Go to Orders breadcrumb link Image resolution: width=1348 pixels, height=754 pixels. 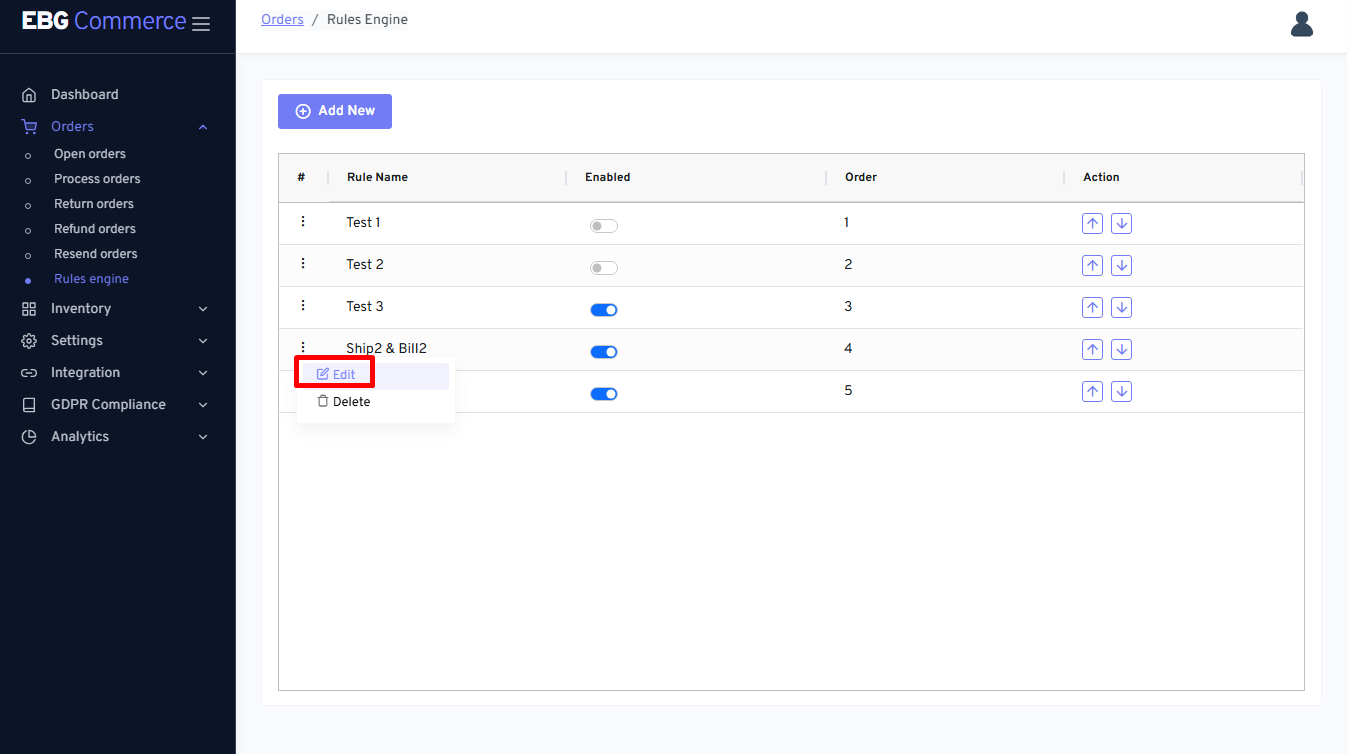pyautogui.click(x=282, y=20)
